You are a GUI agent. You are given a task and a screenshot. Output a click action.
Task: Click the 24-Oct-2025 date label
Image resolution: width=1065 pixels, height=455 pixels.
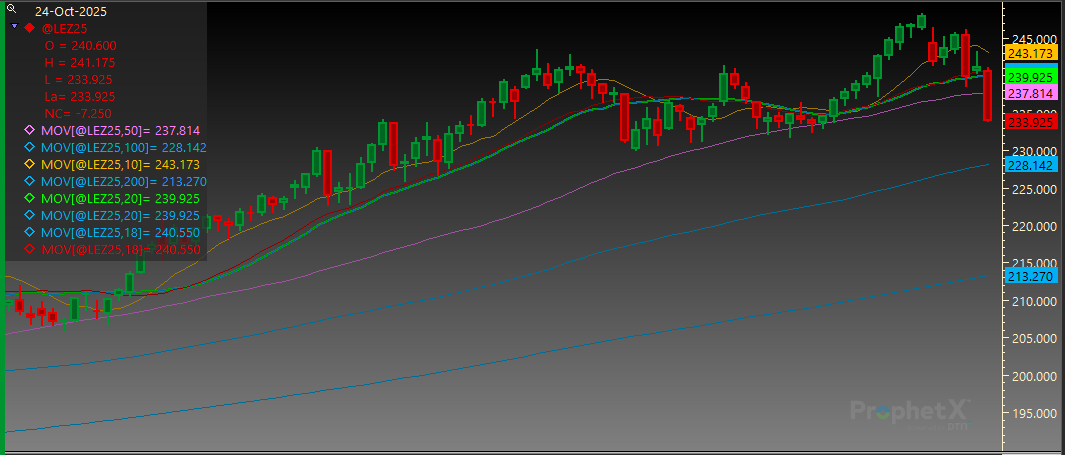click(x=72, y=11)
